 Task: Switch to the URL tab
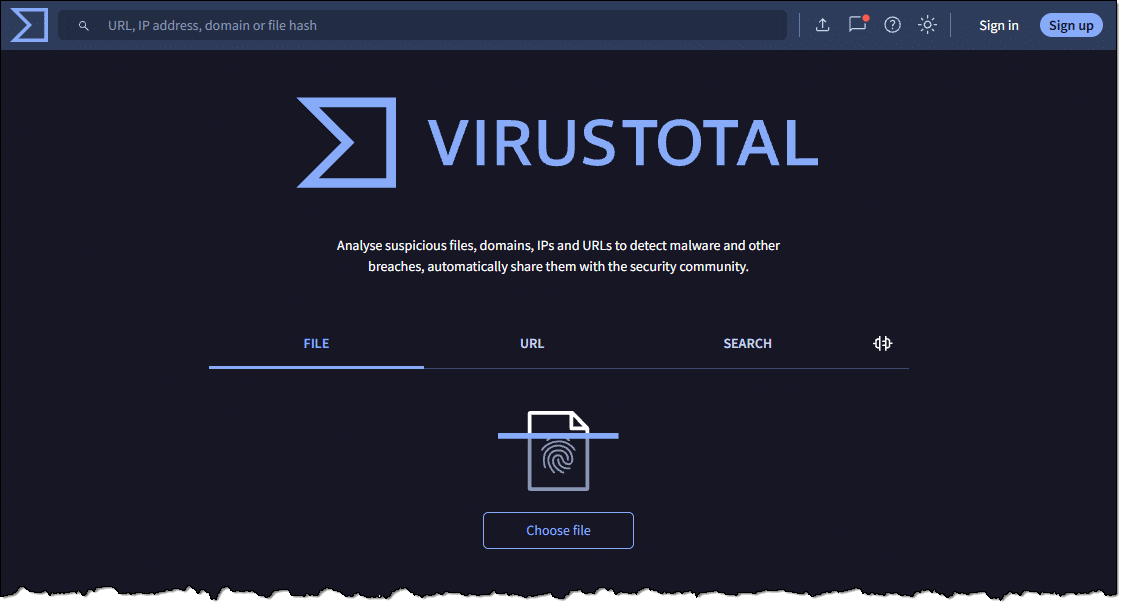click(x=532, y=343)
